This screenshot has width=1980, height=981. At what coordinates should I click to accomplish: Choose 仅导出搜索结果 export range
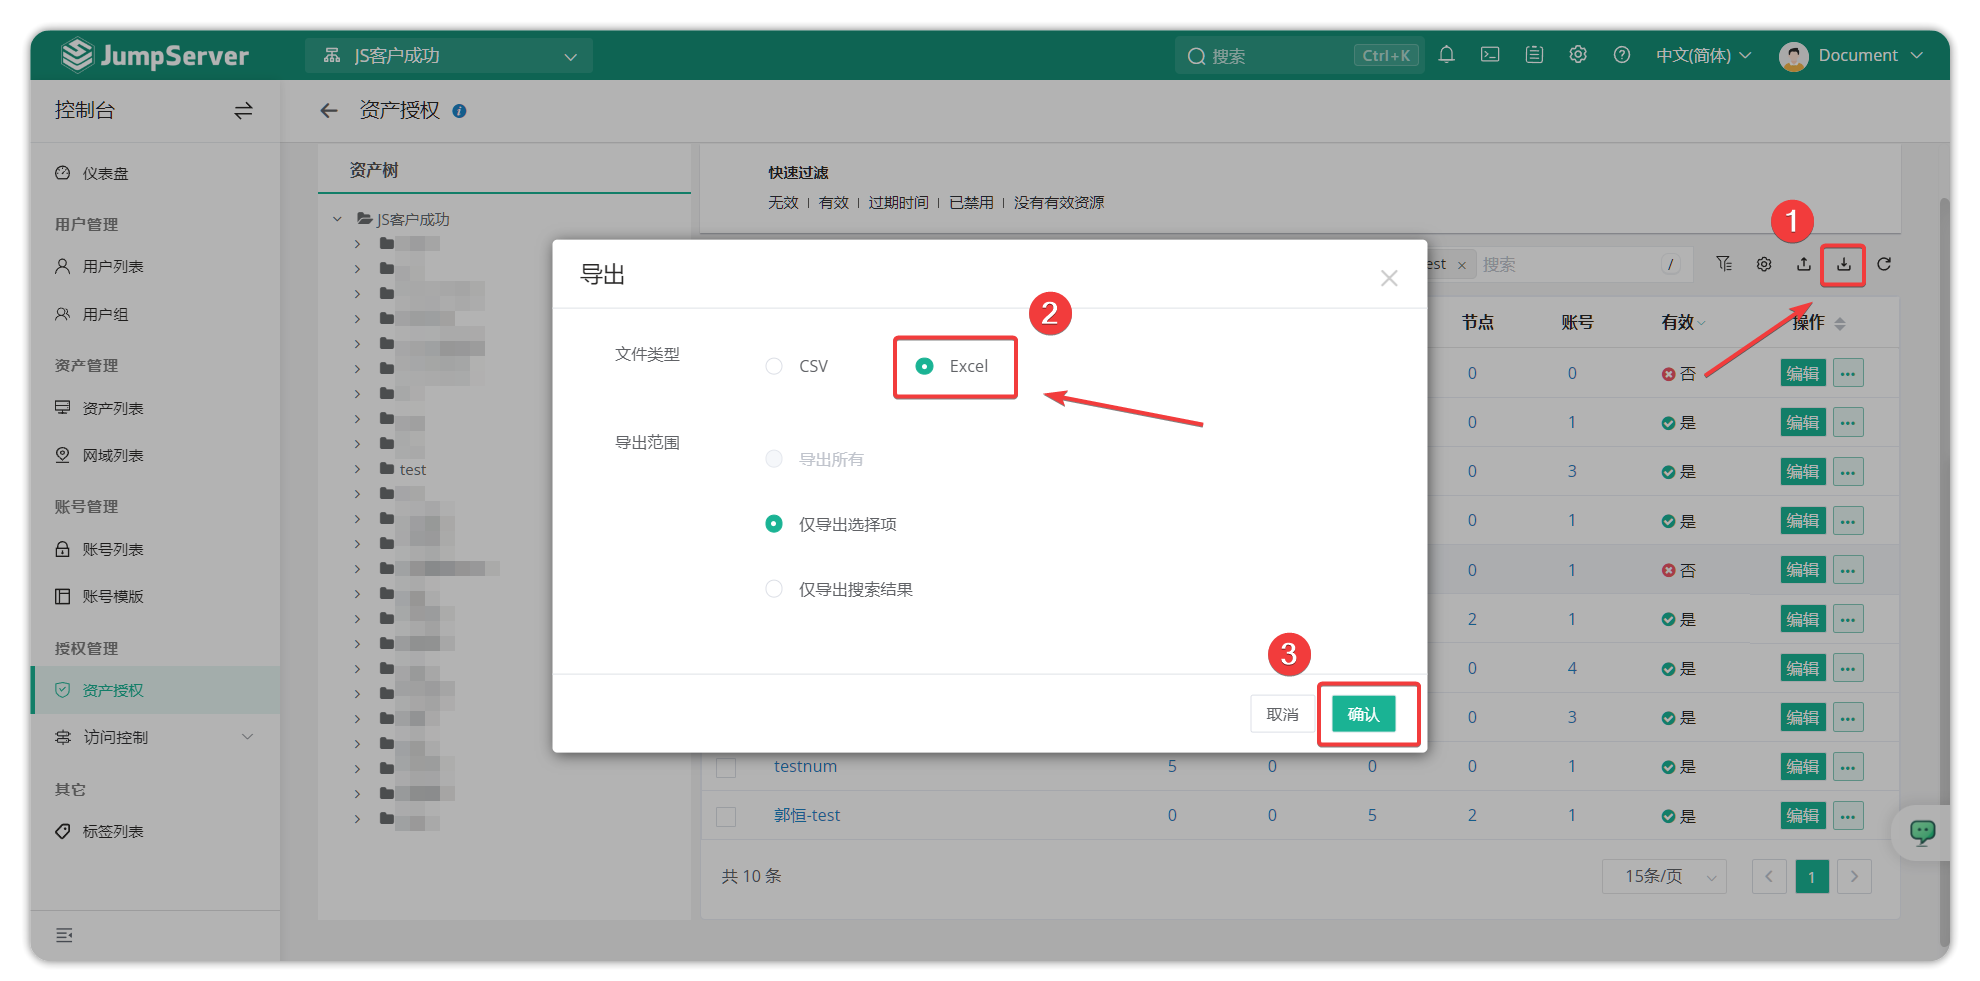[x=774, y=589]
